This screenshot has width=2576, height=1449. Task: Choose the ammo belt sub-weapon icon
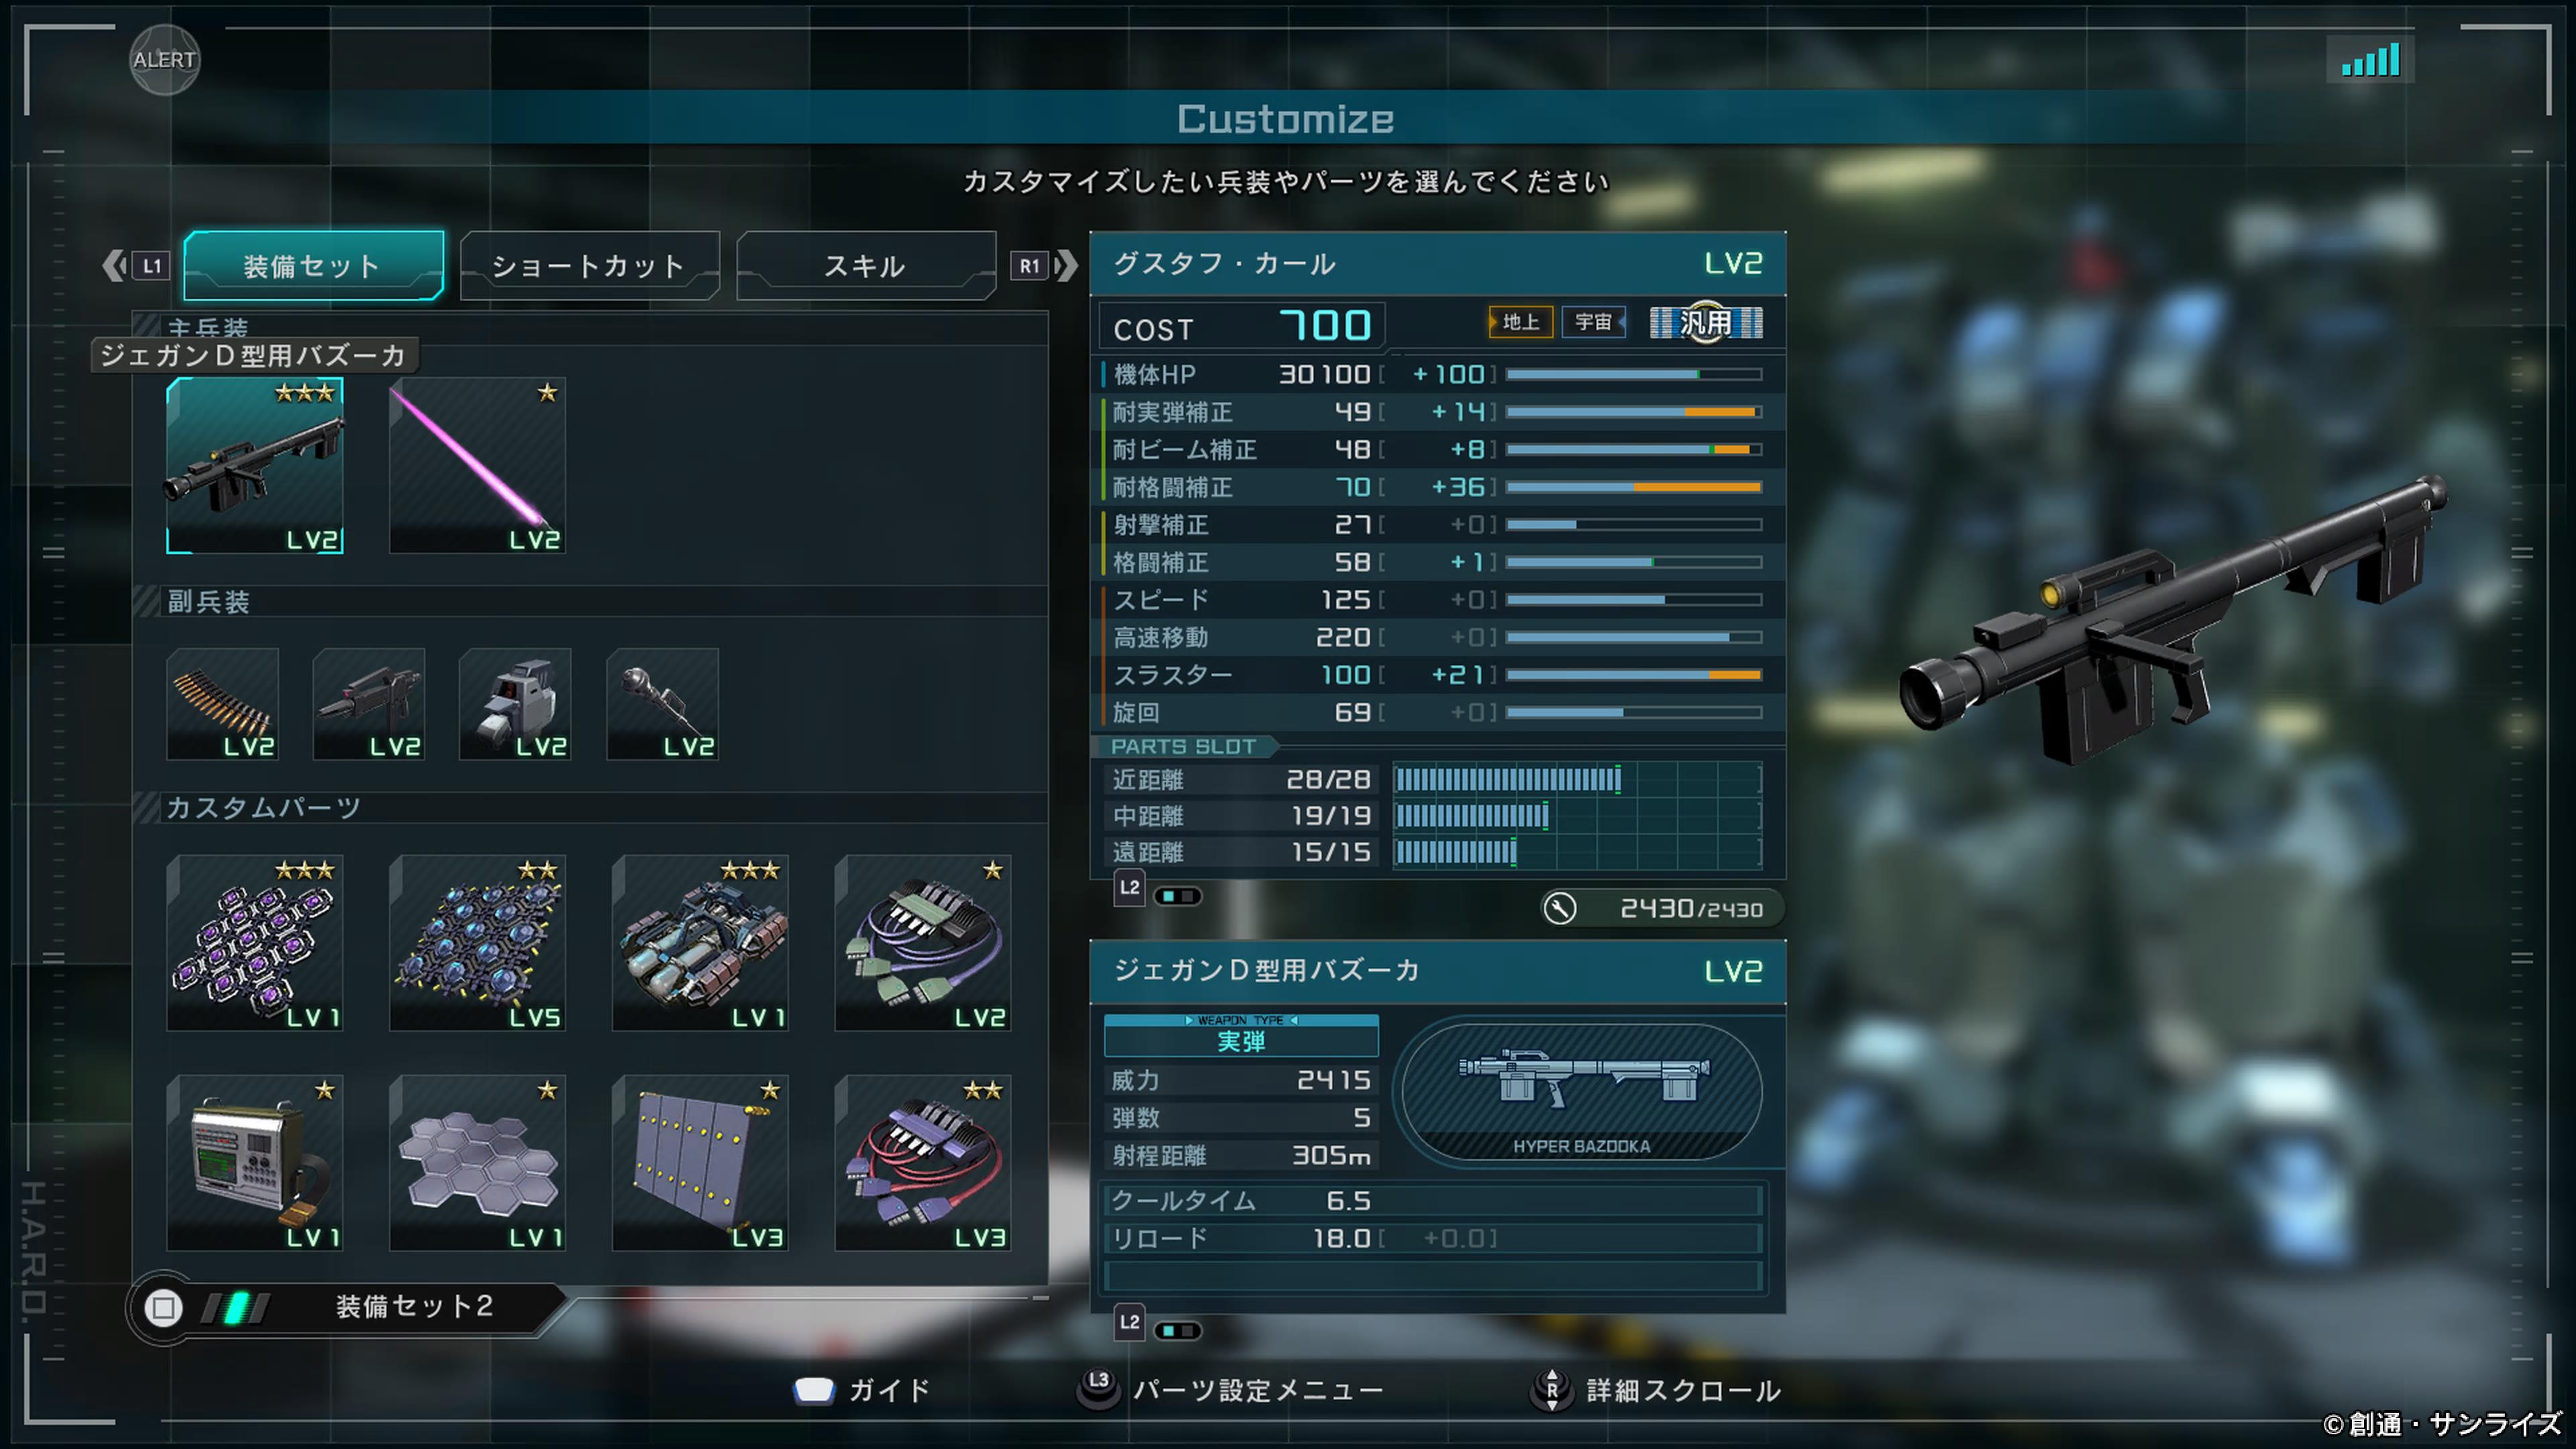point(222,704)
